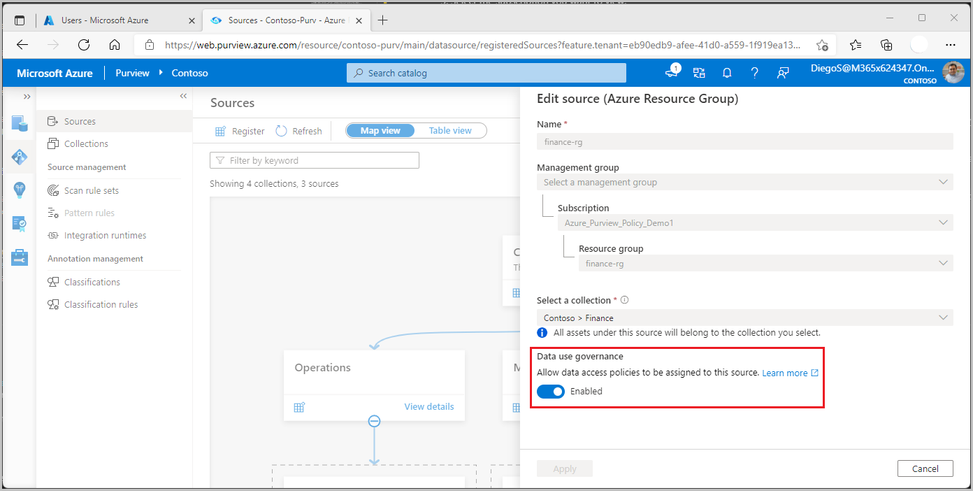Click the Cancel button
The height and width of the screenshot is (491, 973).
tap(925, 469)
